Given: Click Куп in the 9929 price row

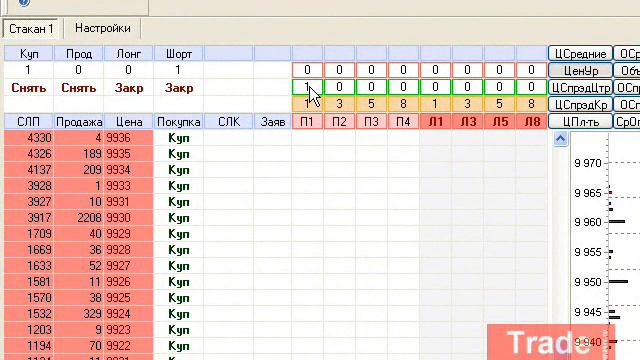Looking at the screenshot, I should [x=179, y=234].
